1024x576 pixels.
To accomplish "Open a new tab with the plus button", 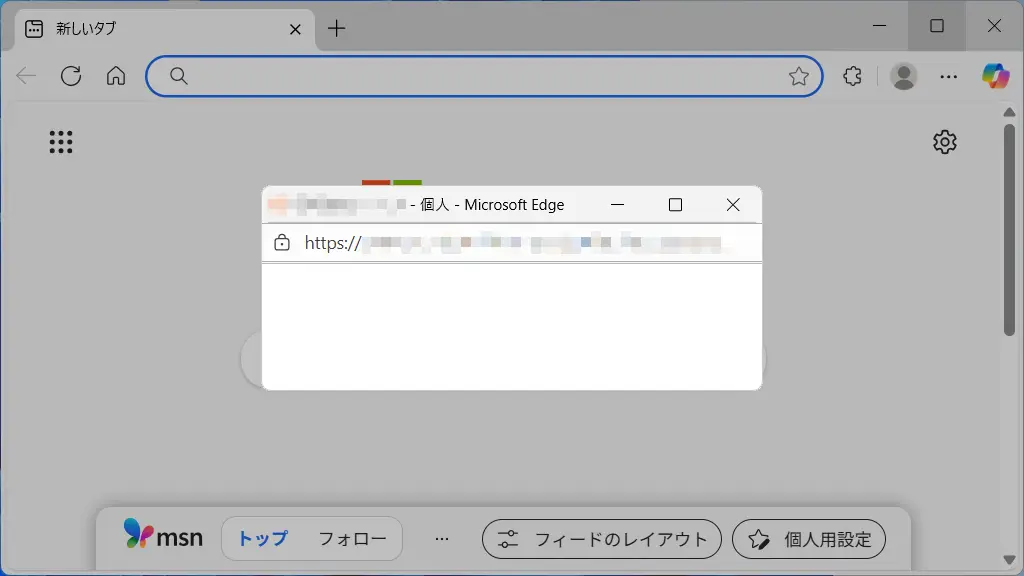I will pos(337,28).
